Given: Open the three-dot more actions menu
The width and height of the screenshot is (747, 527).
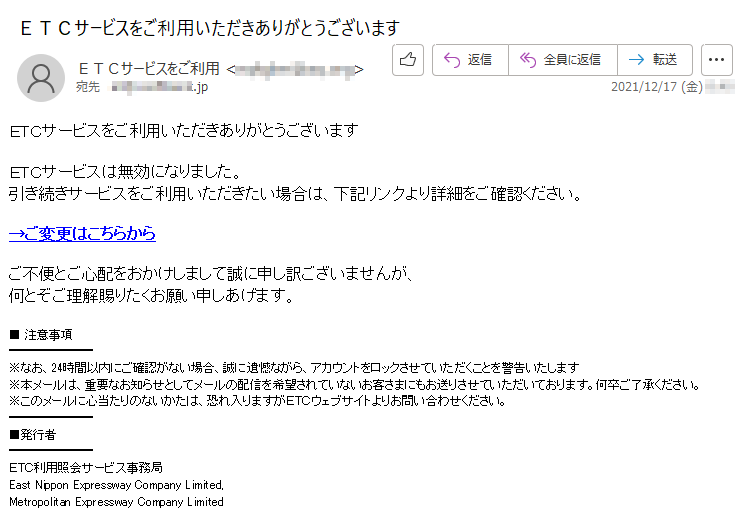Looking at the screenshot, I should [717, 60].
